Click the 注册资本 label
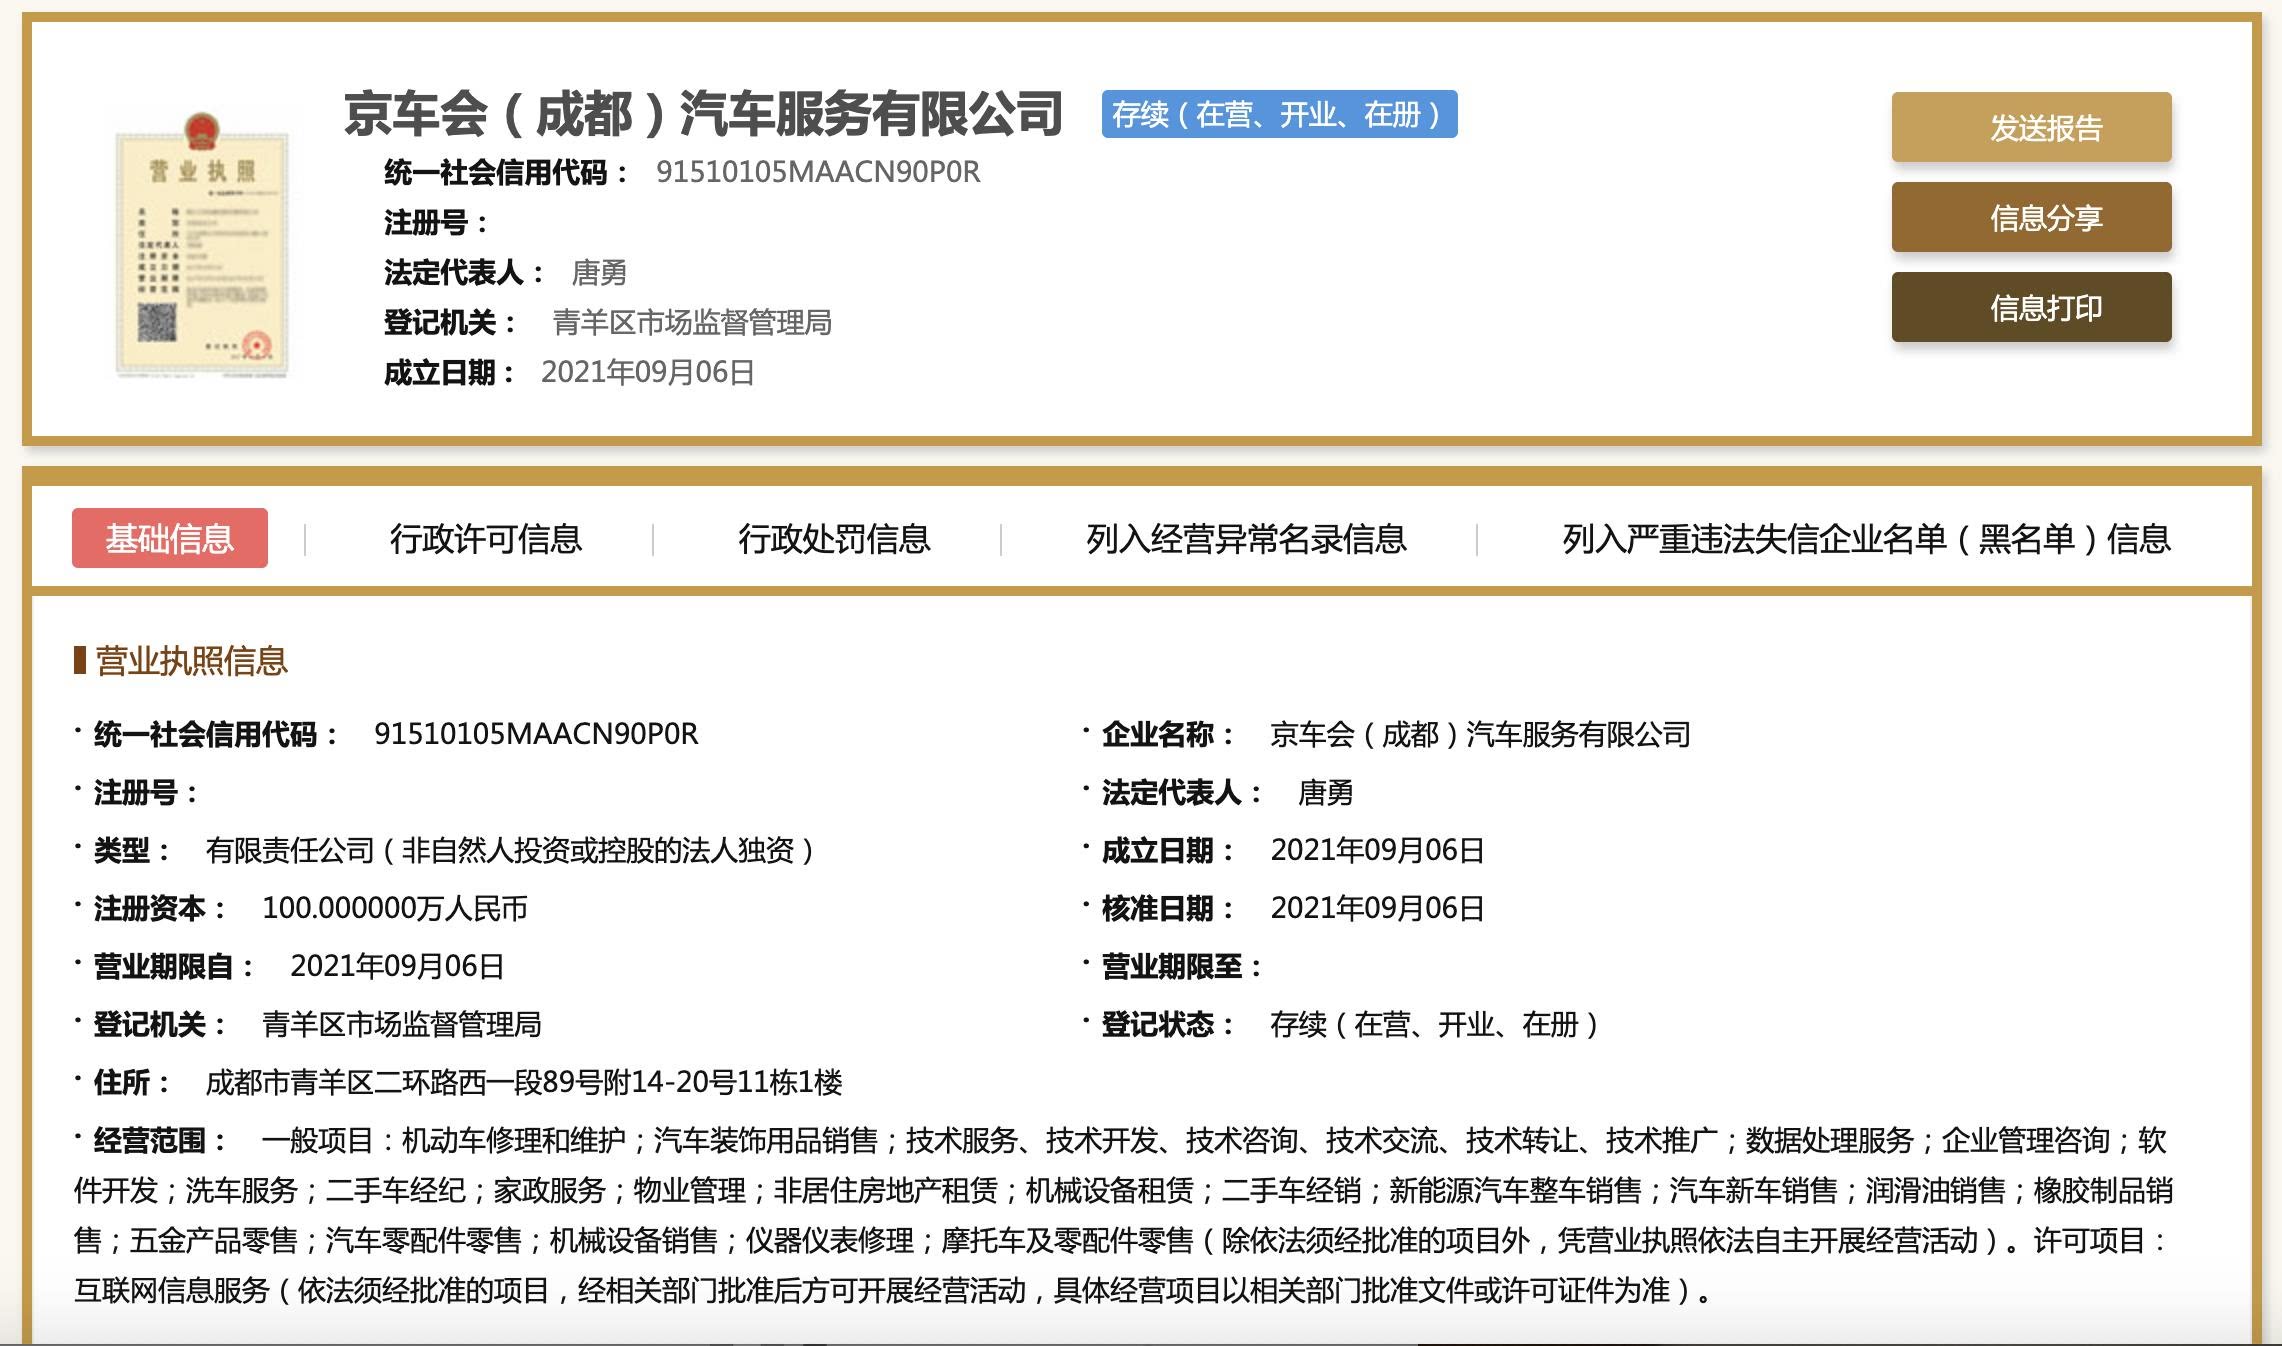This screenshot has width=2282, height=1346. [x=161, y=908]
